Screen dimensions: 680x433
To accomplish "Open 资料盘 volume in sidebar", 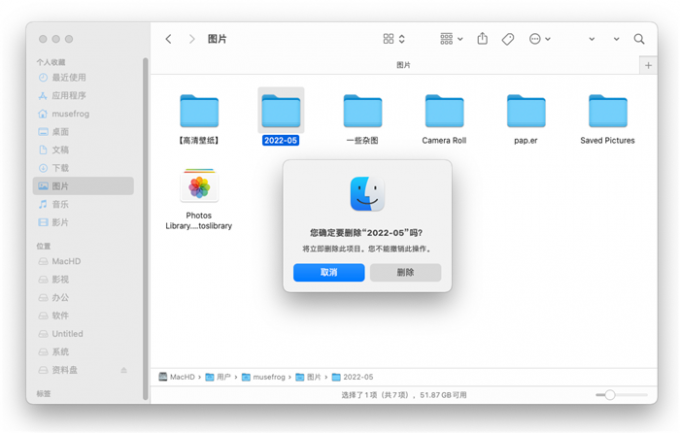I will pyautogui.click(x=83, y=370).
